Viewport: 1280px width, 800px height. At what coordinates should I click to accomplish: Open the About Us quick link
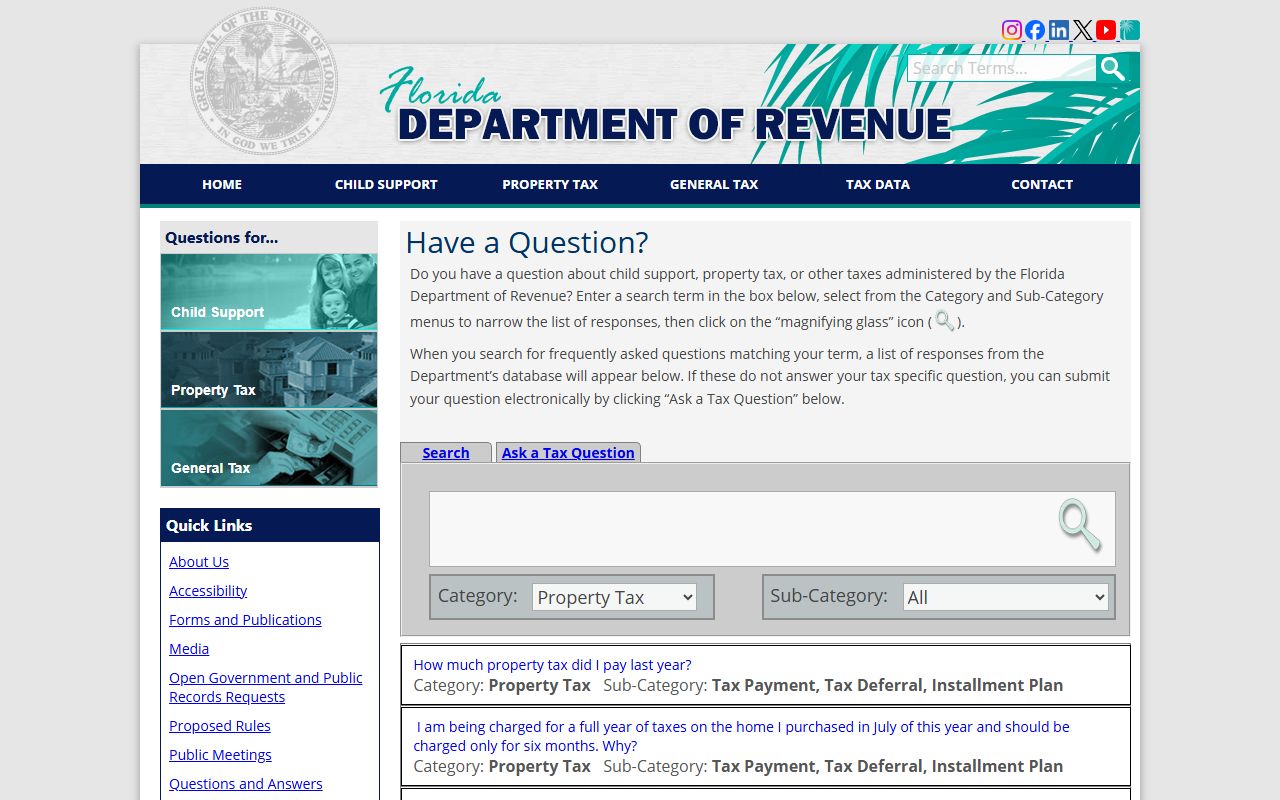(x=199, y=562)
